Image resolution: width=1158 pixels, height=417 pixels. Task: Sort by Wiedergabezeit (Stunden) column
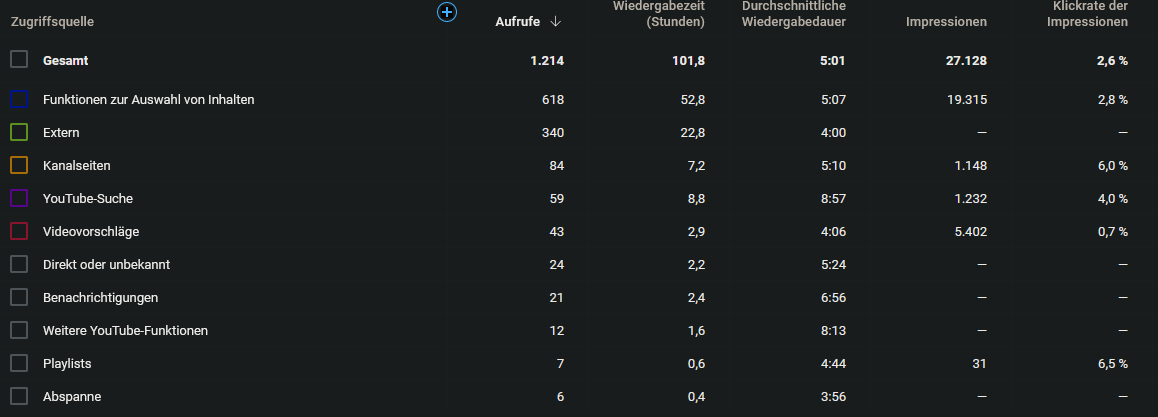pyautogui.click(x=659, y=14)
